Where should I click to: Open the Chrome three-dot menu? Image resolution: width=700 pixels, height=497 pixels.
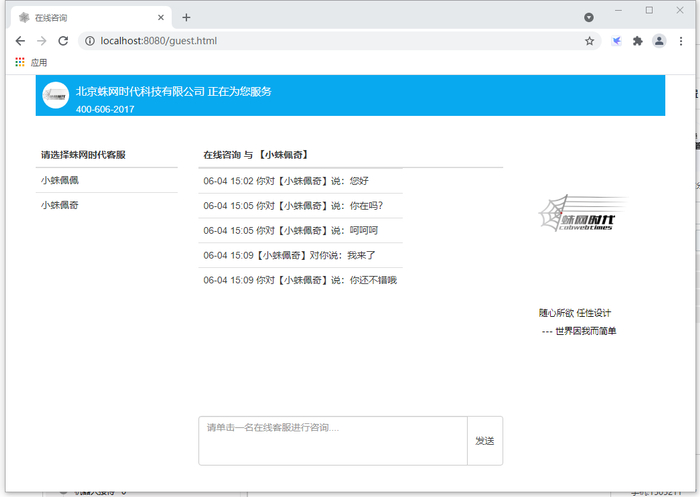[681, 41]
